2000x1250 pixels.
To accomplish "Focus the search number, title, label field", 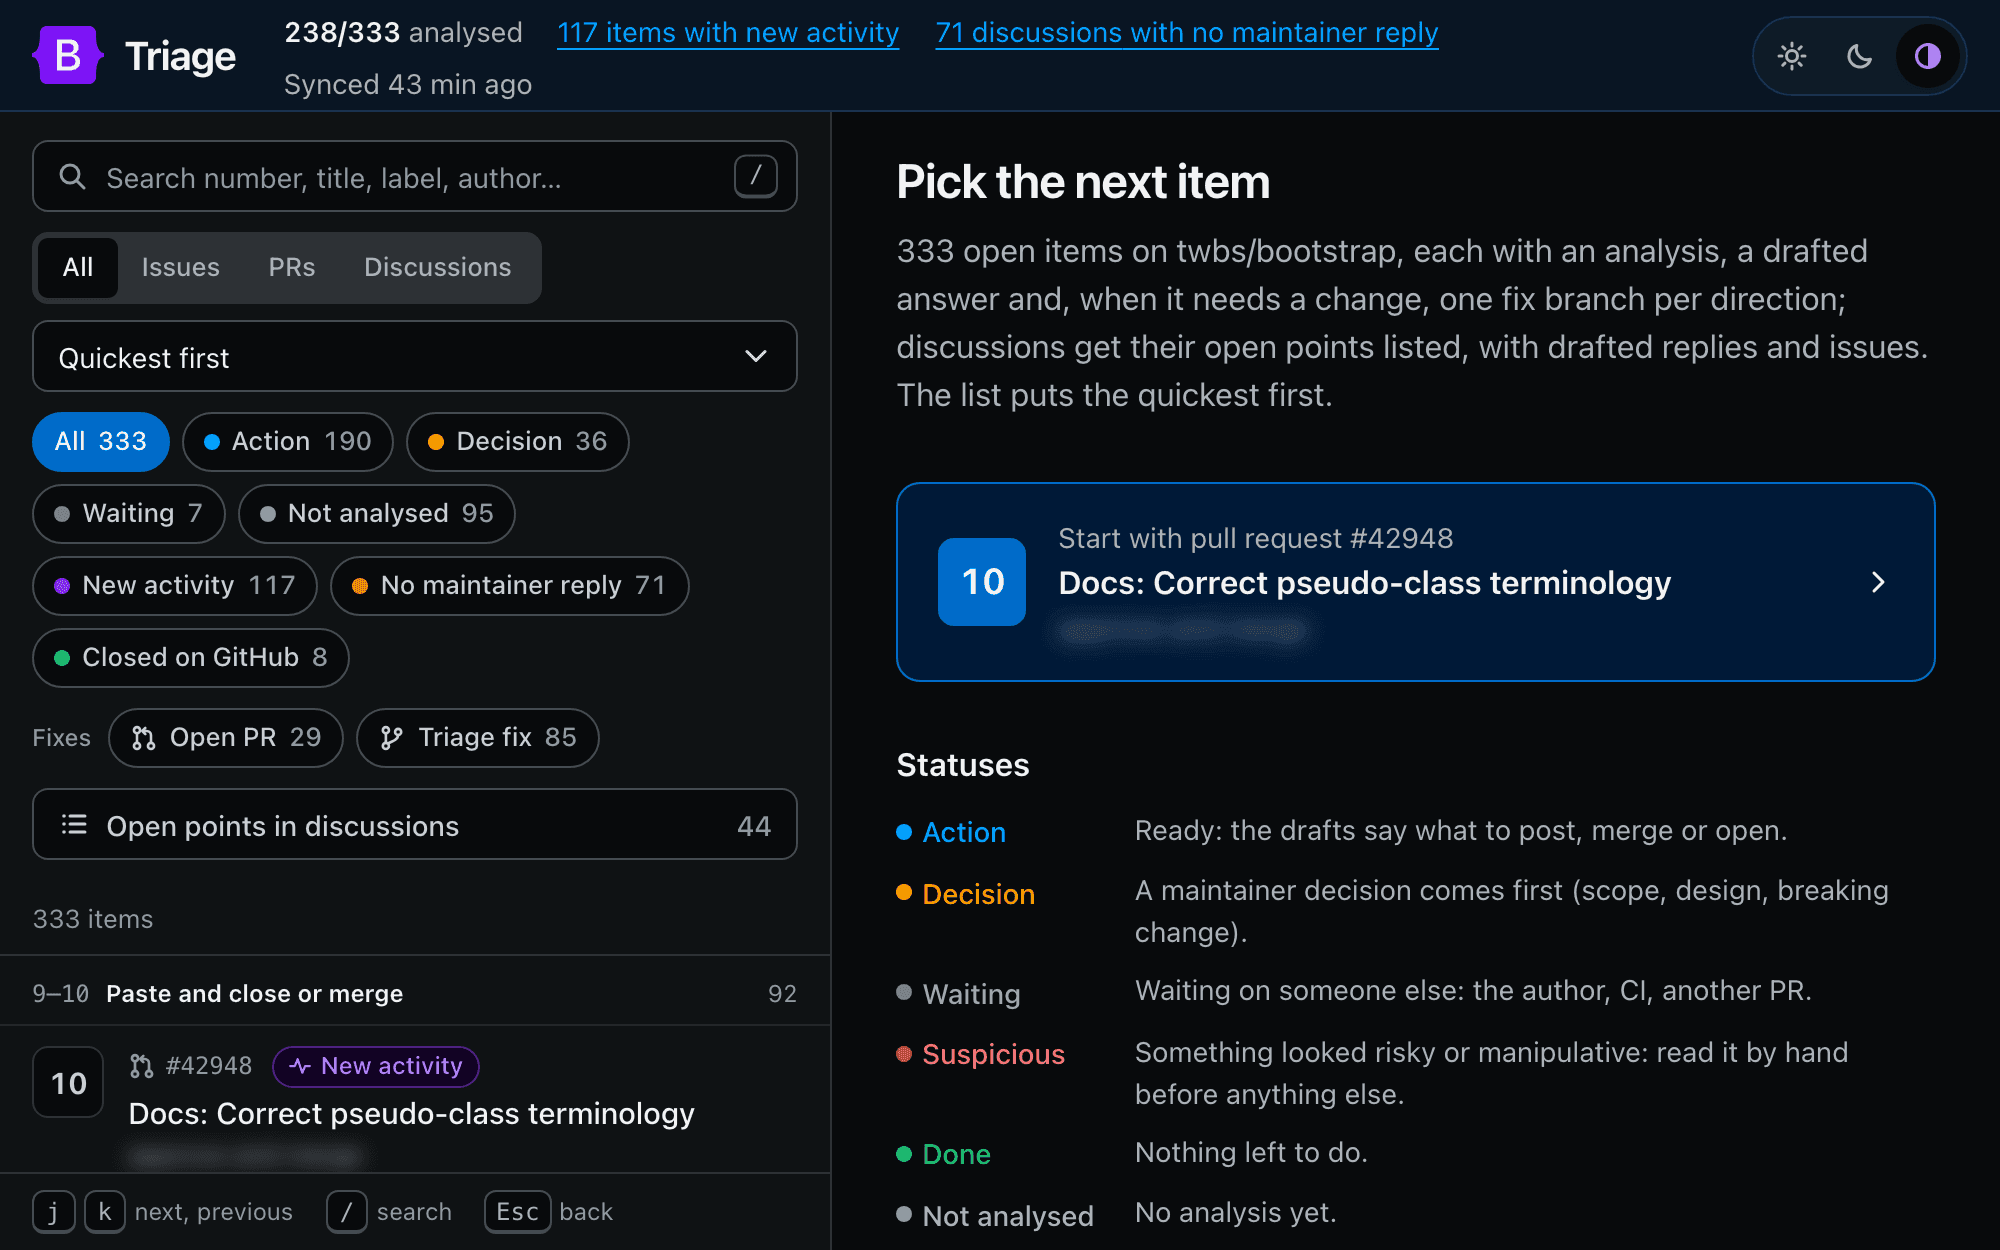I will [415, 177].
